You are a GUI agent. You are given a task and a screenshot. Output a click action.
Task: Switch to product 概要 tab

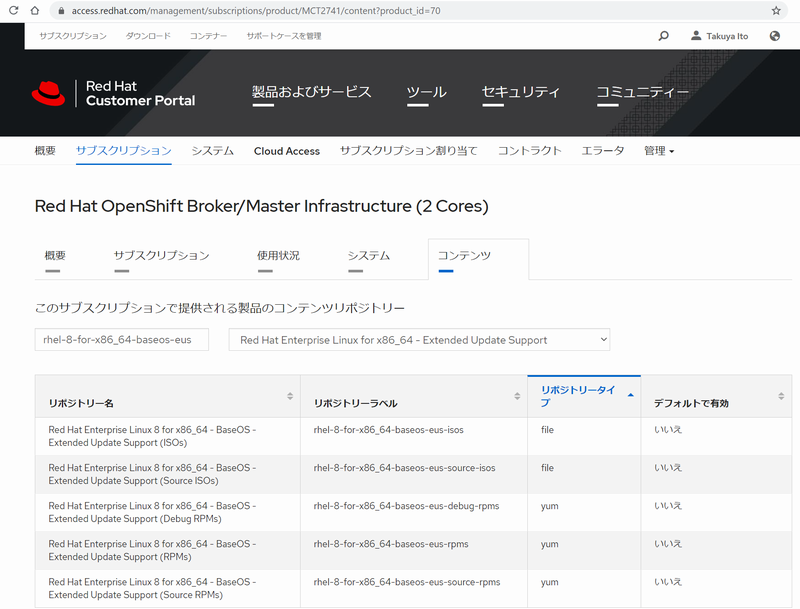click(x=55, y=256)
